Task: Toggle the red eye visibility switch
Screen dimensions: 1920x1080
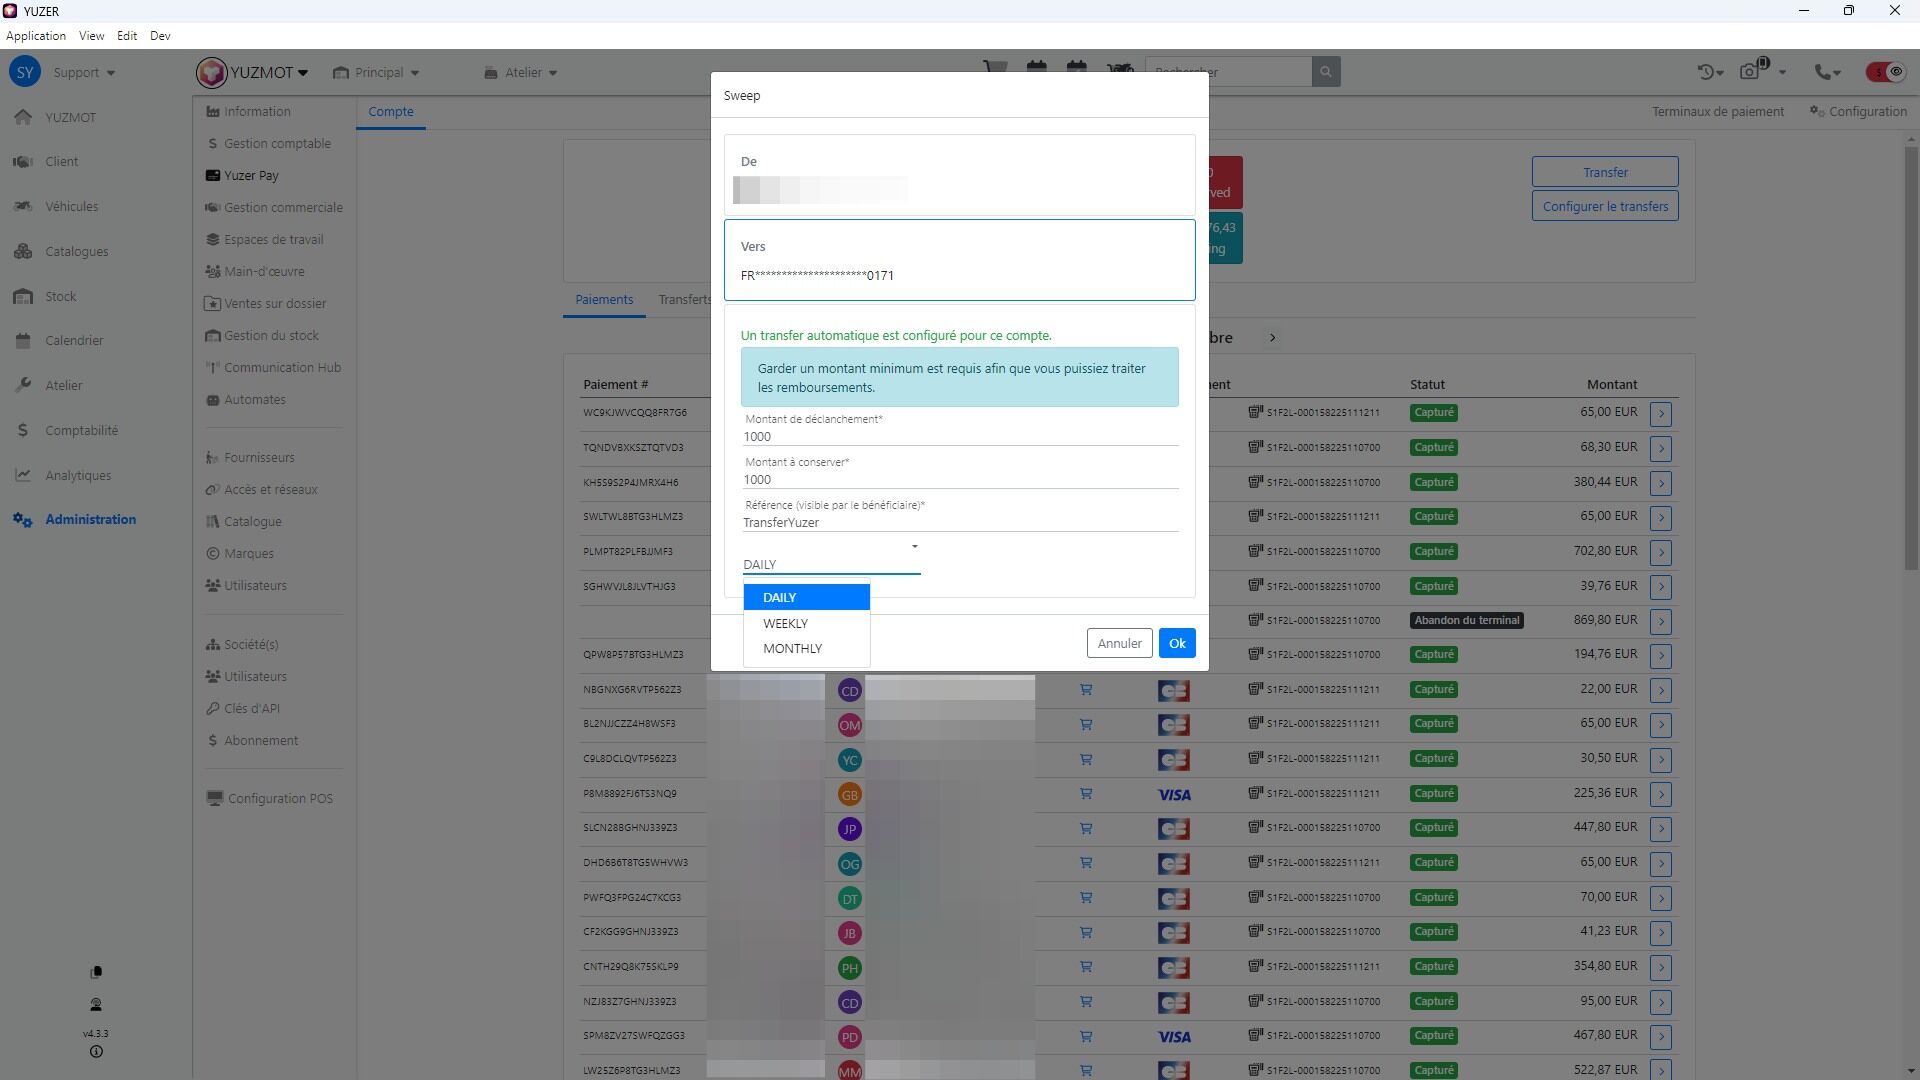Action: click(1885, 72)
